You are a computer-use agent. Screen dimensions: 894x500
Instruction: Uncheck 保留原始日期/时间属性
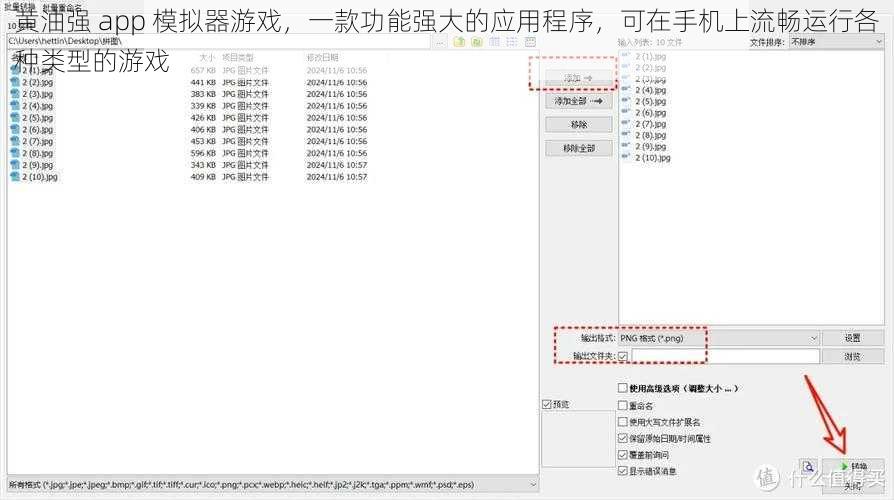pos(623,438)
